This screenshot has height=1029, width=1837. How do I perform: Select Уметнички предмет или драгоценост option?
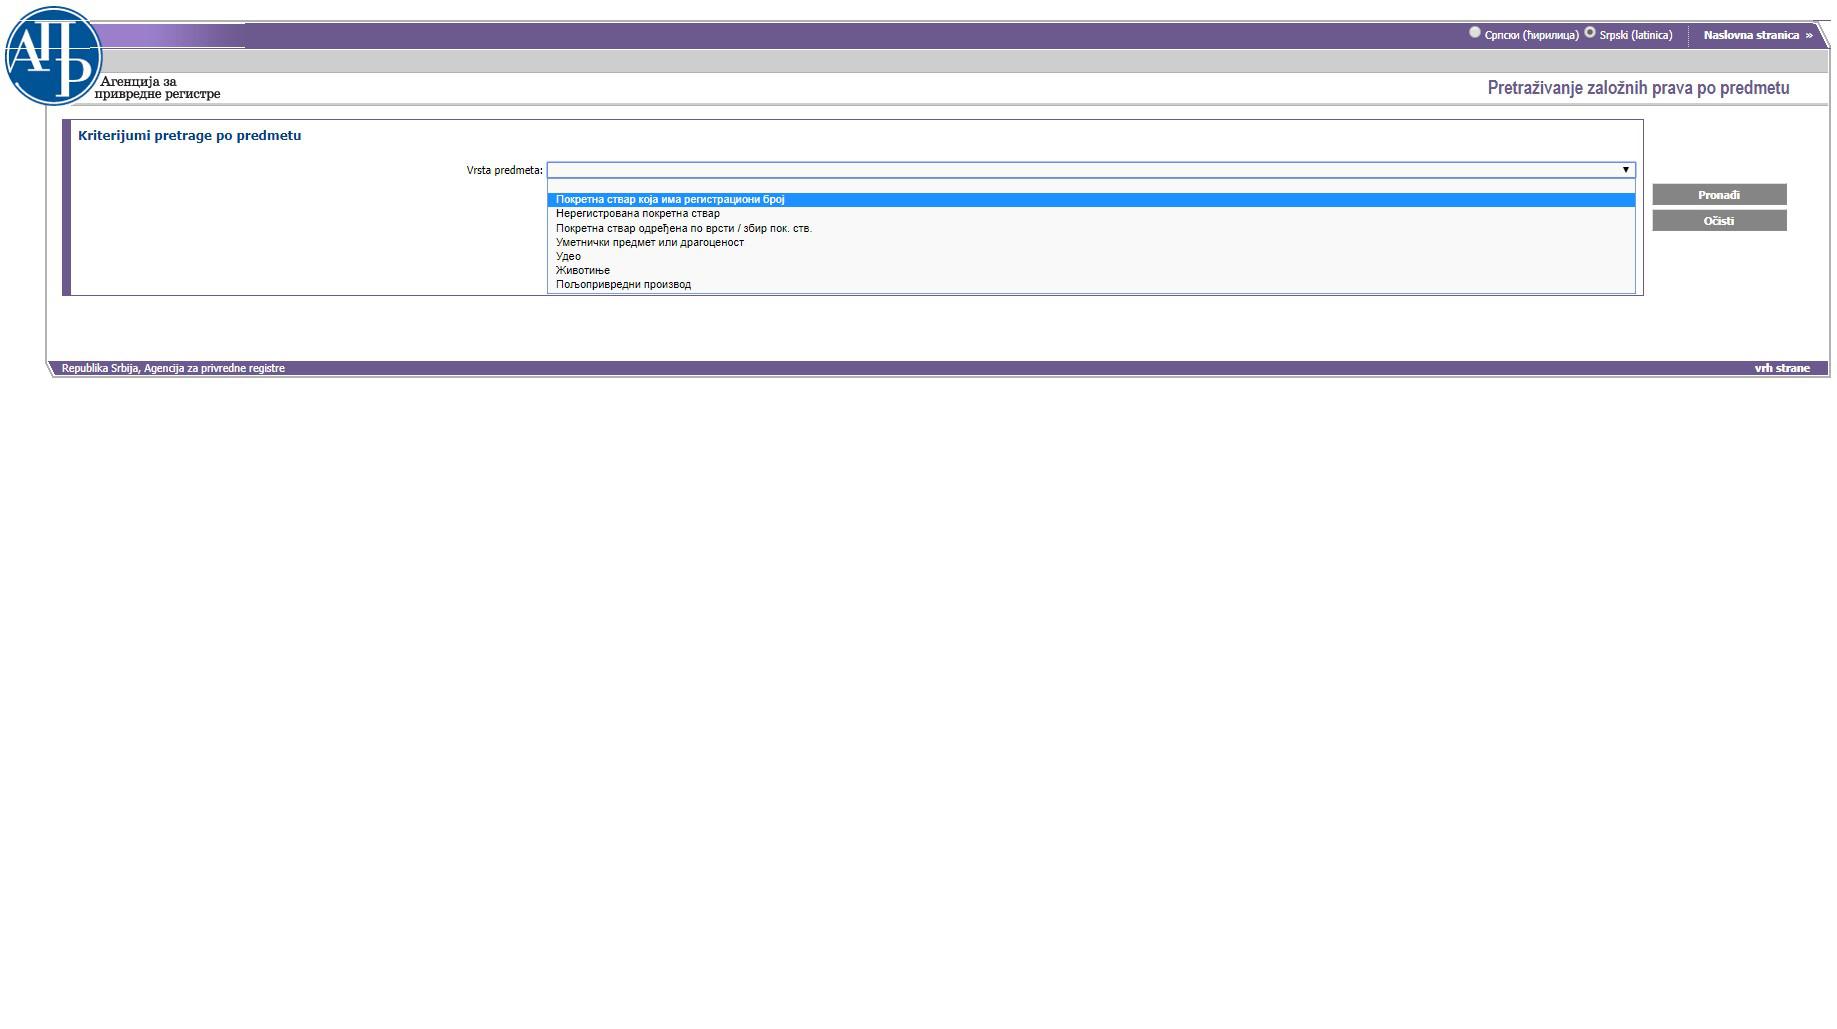[1091, 242]
